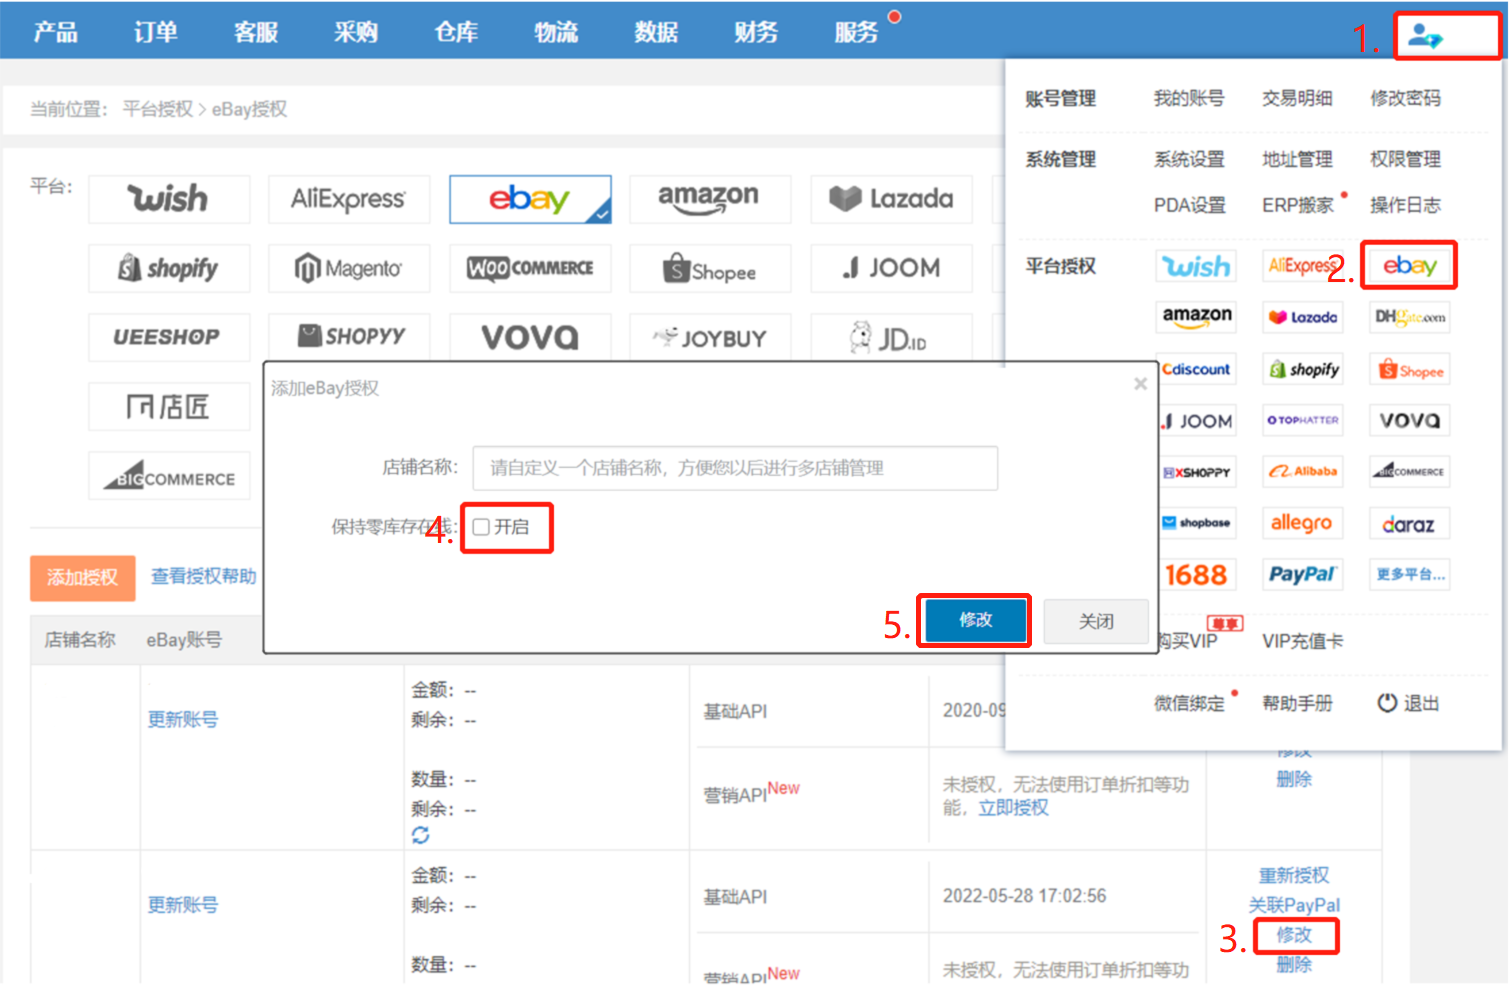Open the user account icon in top bar
The width and height of the screenshot is (1511, 986).
[1425, 37]
